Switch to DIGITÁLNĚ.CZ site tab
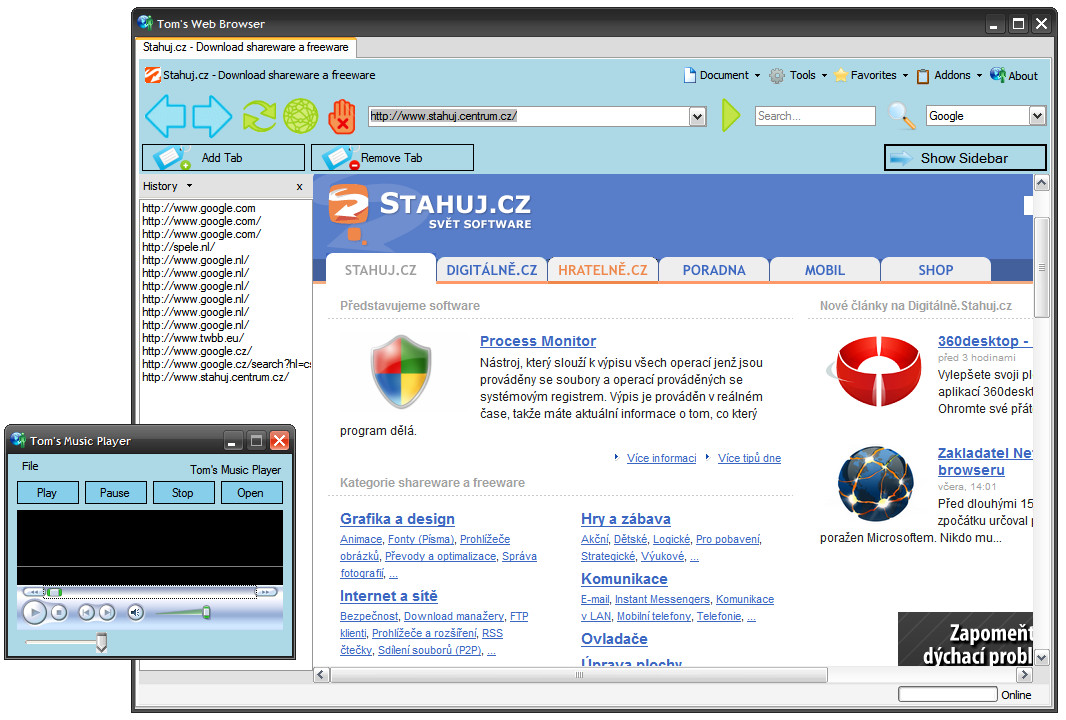1066x720 pixels. pos(492,270)
